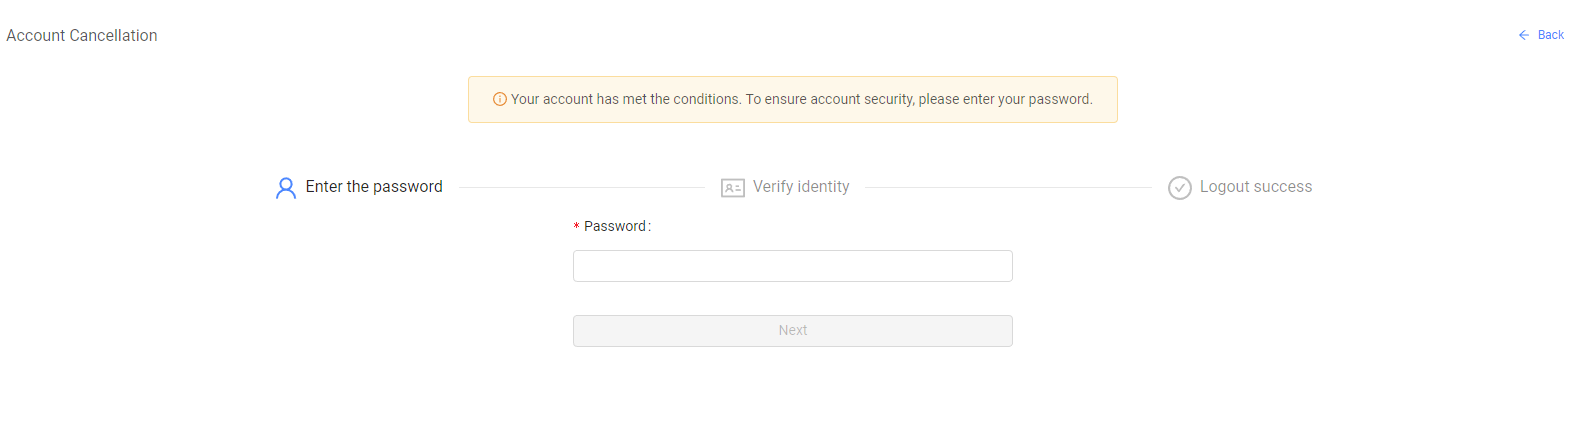Image resolution: width=1583 pixels, height=439 pixels.
Task: Go back using the Back link text
Action: (x=1551, y=35)
